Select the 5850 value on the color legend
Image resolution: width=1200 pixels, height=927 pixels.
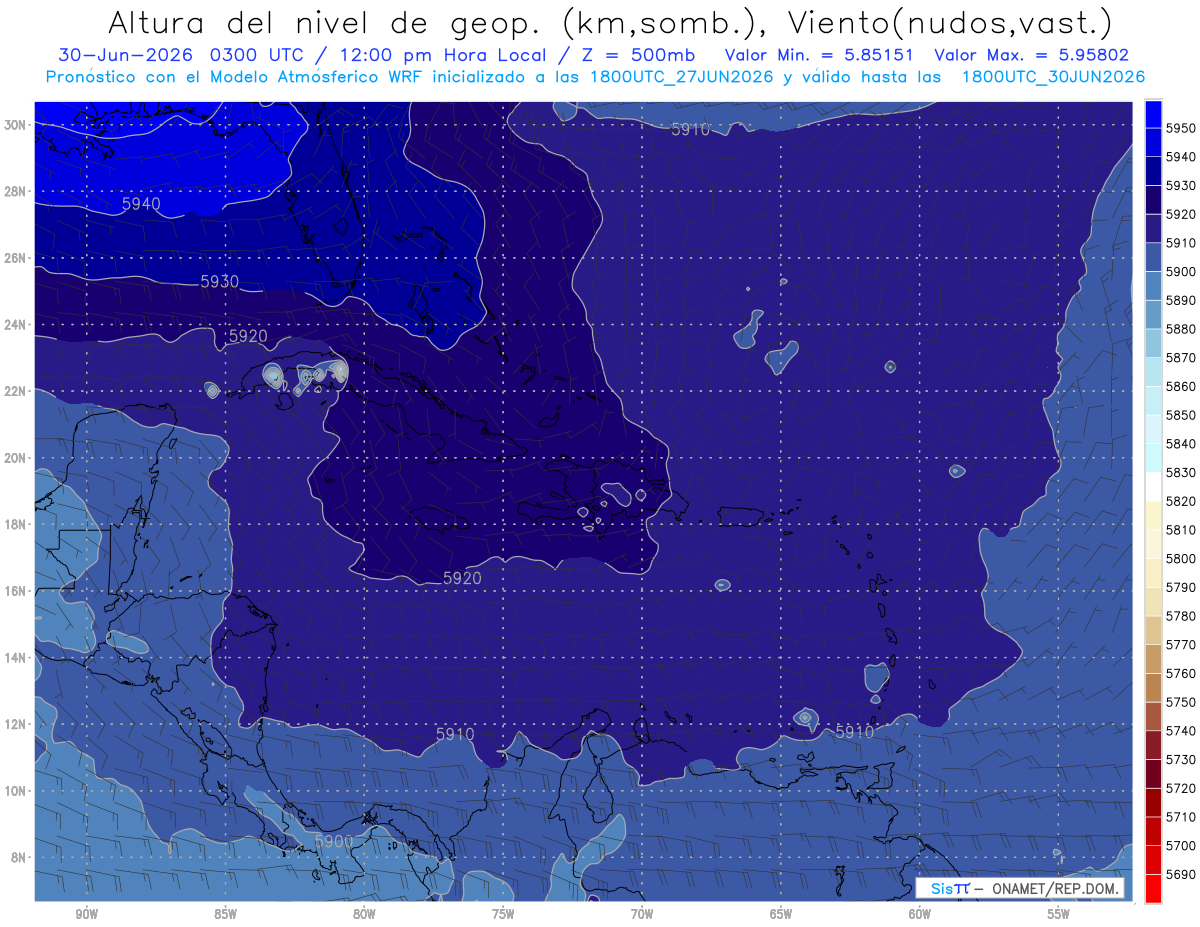(1180, 415)
